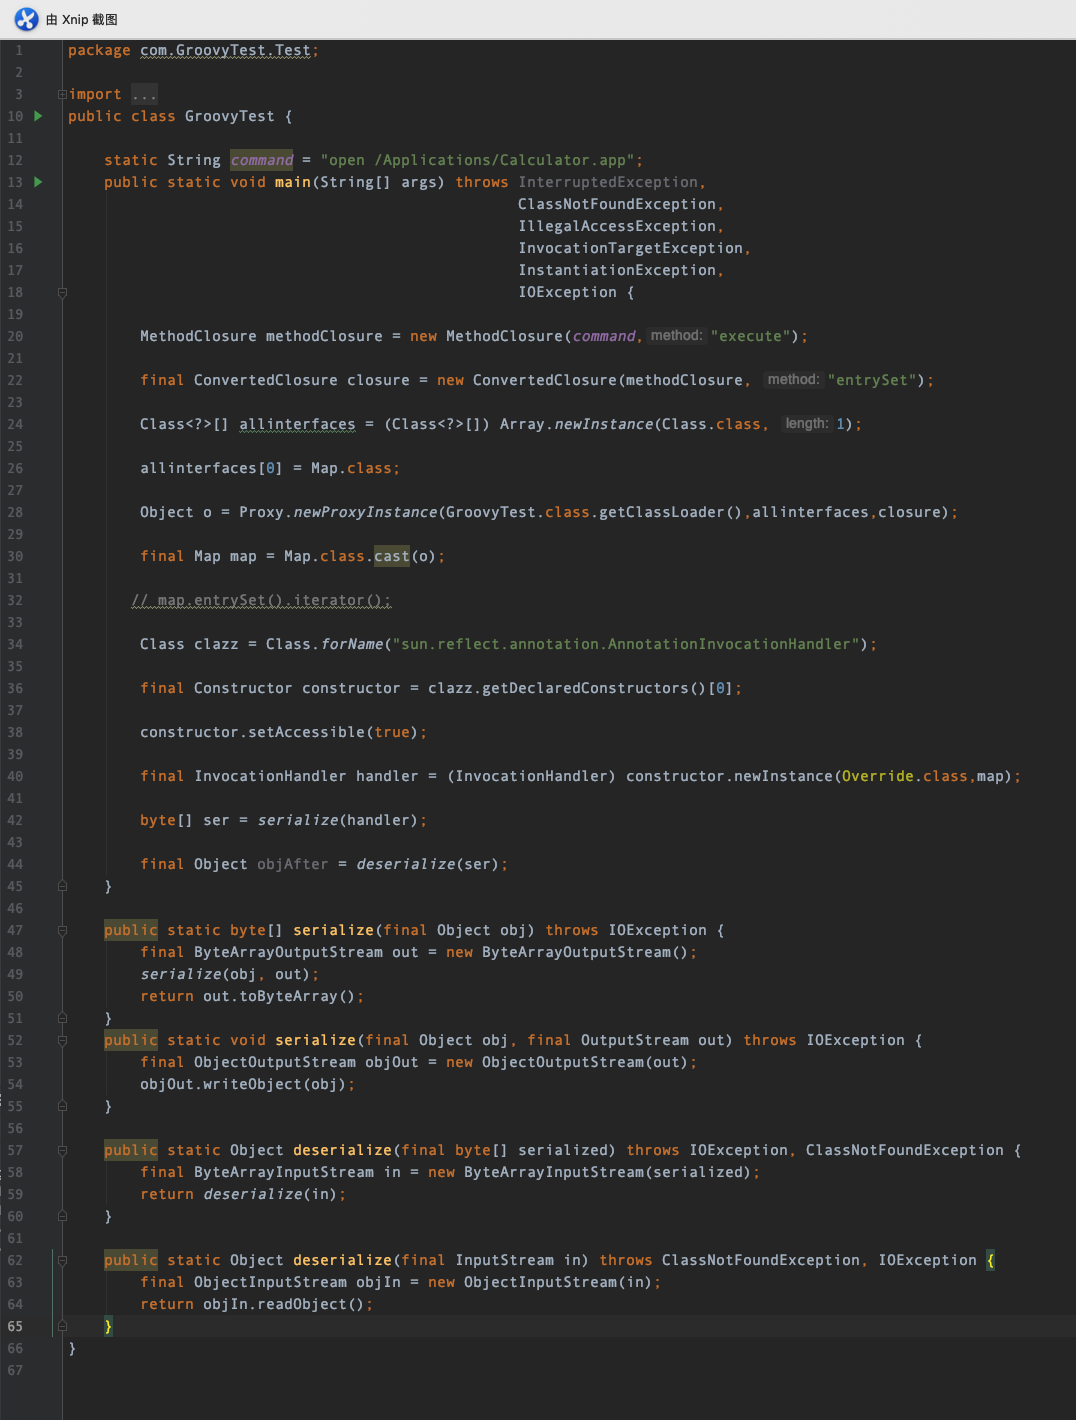This screenshot has height=1420, width=1076.
Task: Click the "execute" string literal
Action: click(x=751, y=336)
